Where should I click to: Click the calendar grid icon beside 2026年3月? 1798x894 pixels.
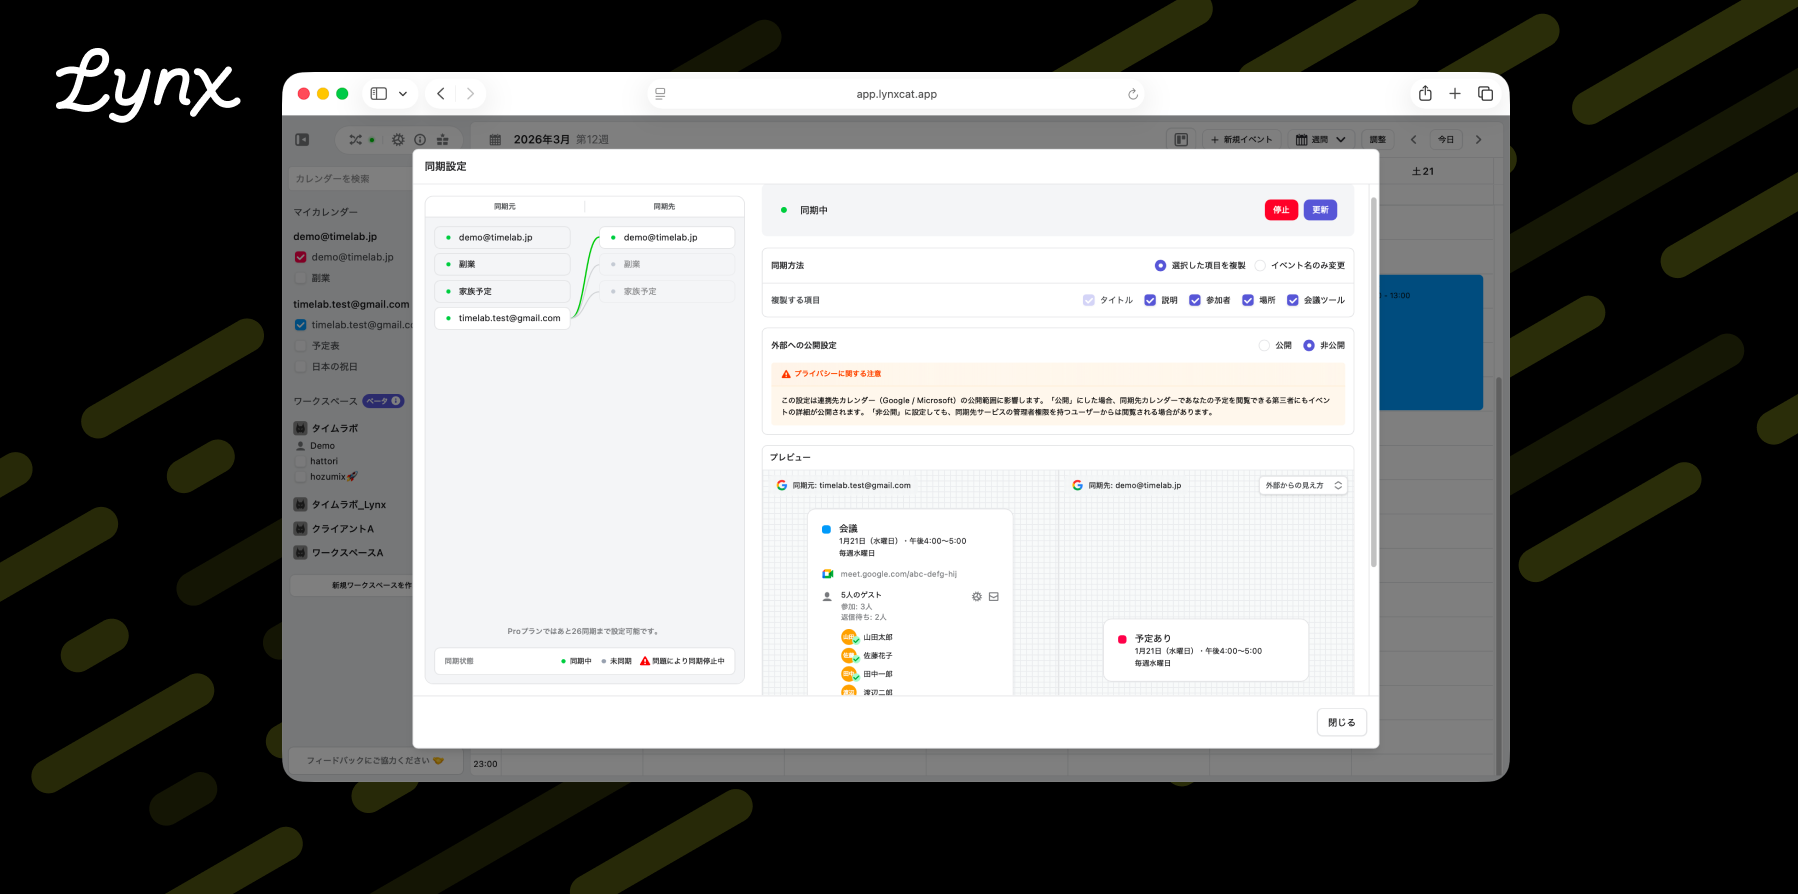point(495,140)
